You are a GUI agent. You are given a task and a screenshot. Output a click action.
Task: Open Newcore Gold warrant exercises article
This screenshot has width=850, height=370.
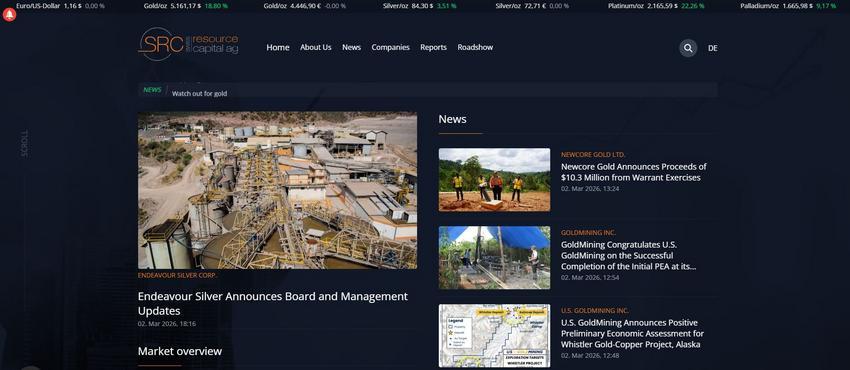[634, 172]
